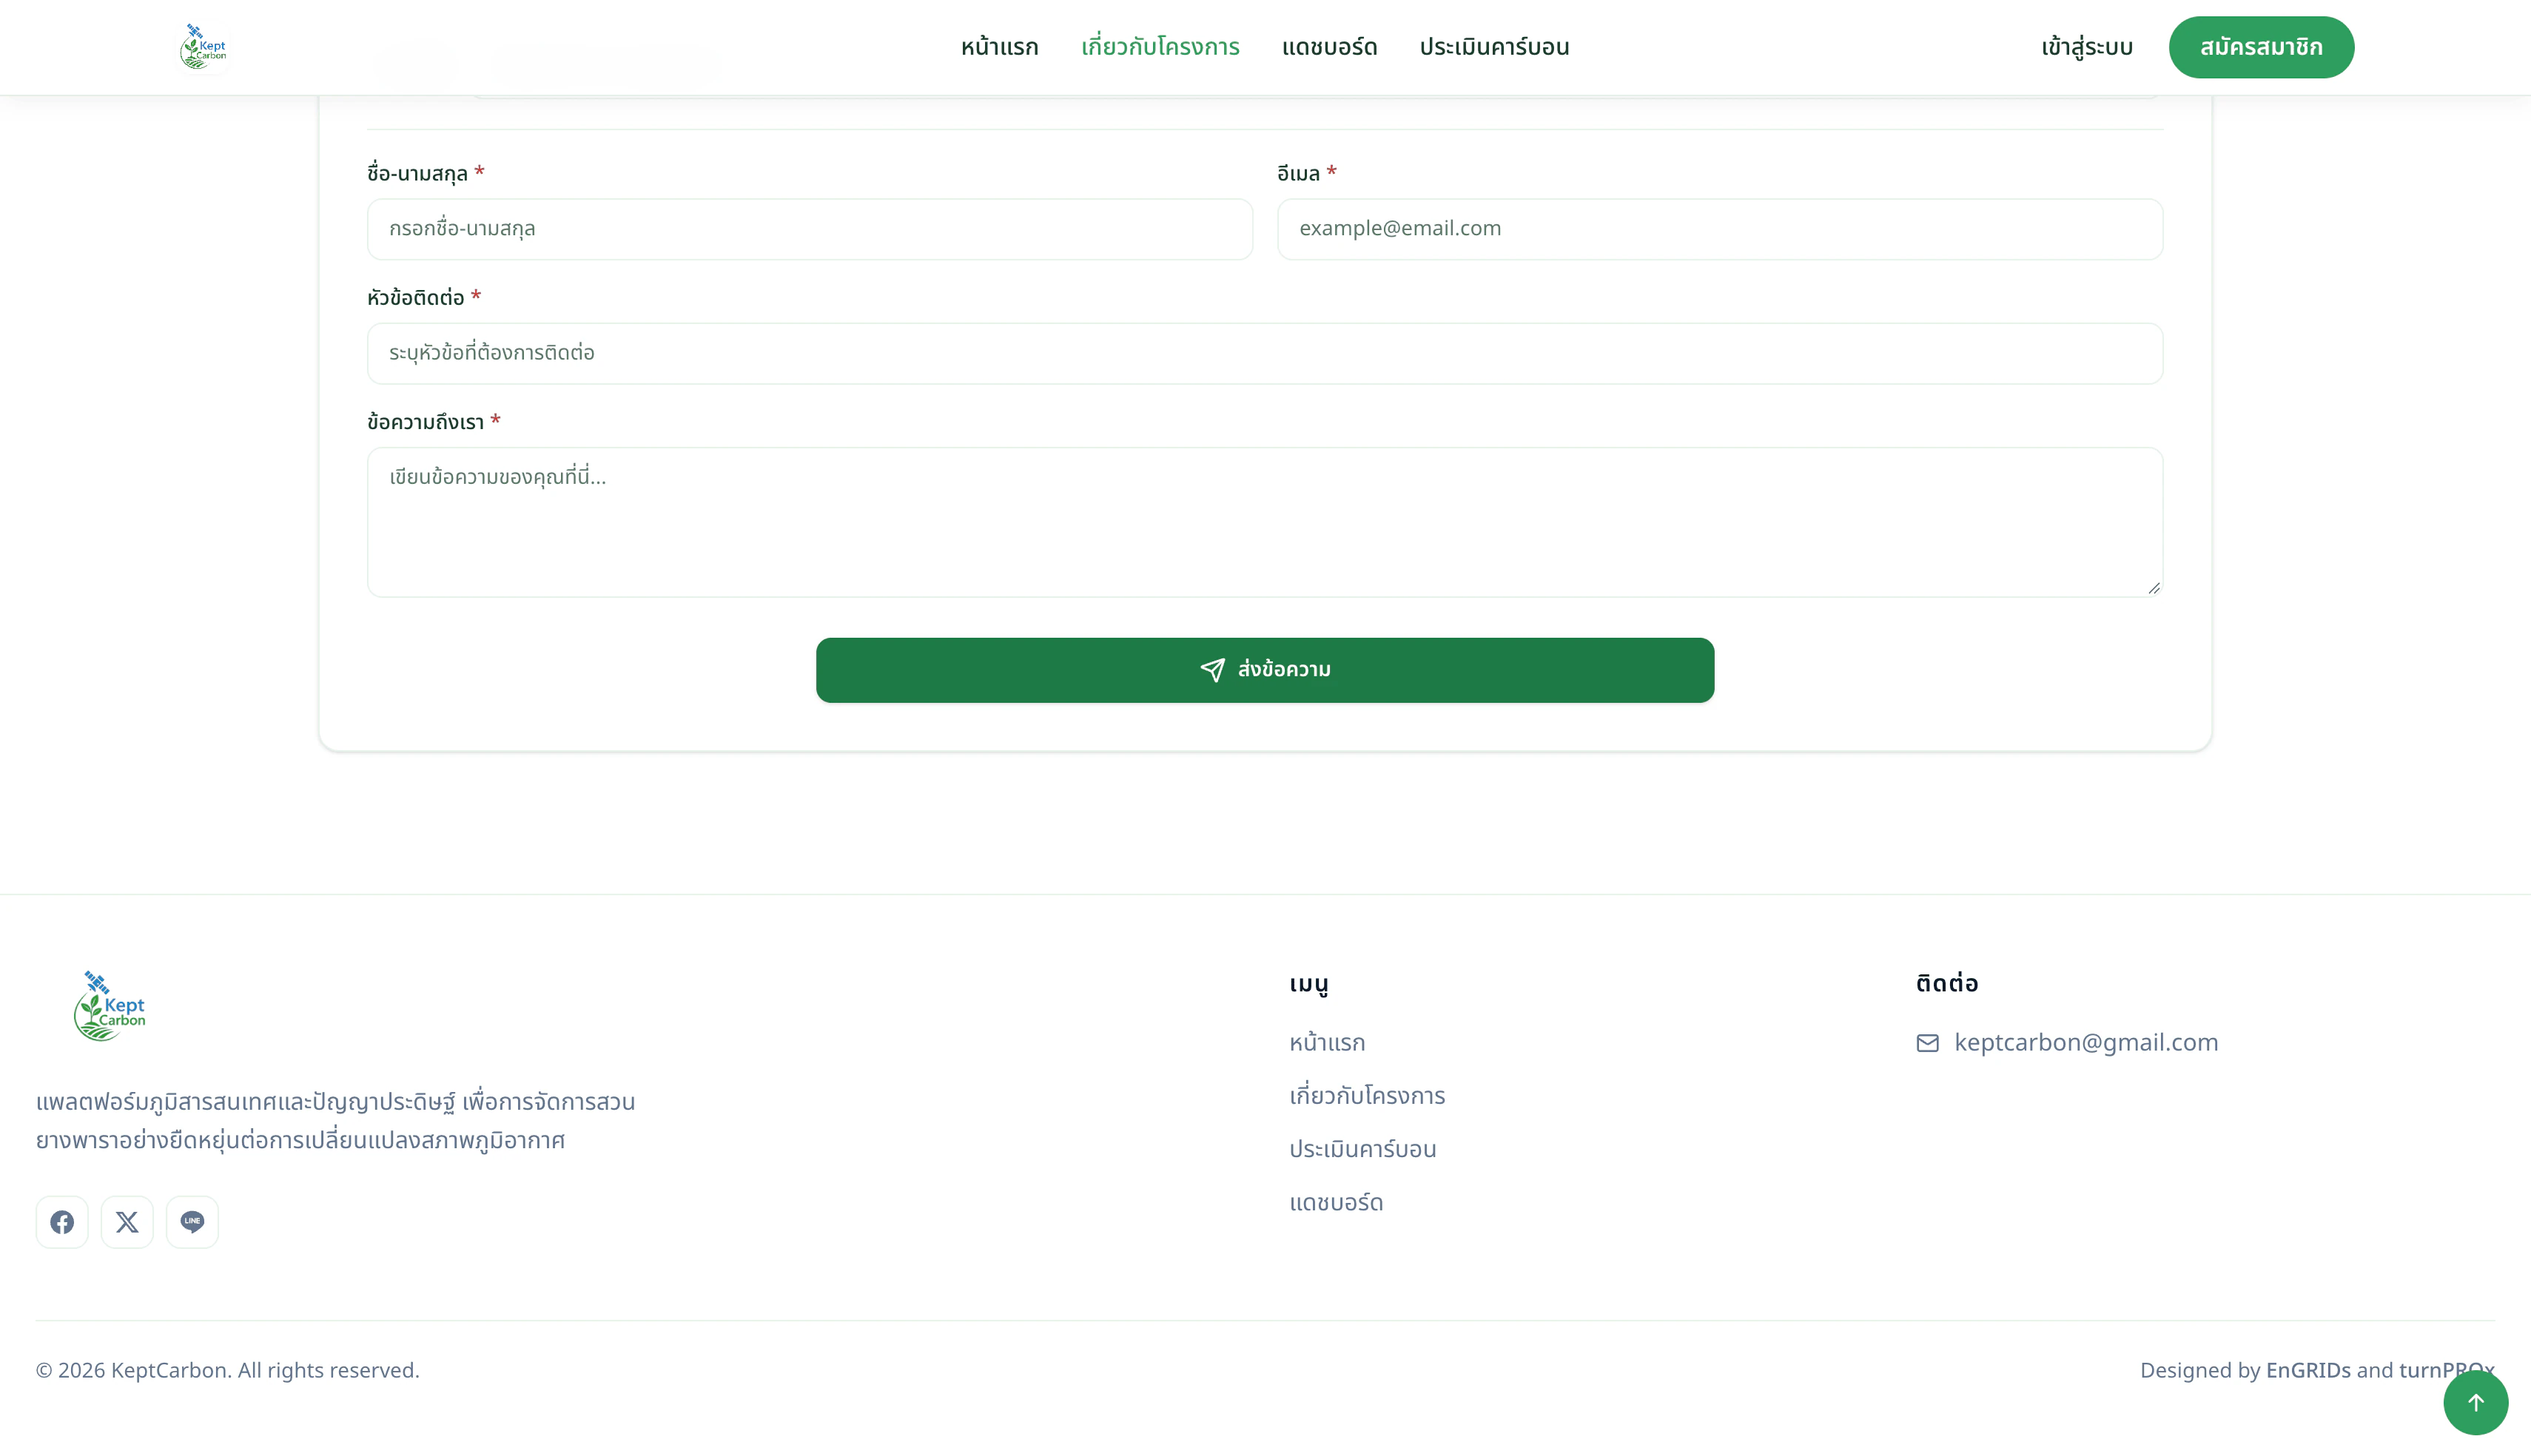This screenshot has width=2531, height=1456.
Task: Select เกี่ยวกับโครงการ in top navigation
Action: pyautogui.click(x=1160, y=47)
